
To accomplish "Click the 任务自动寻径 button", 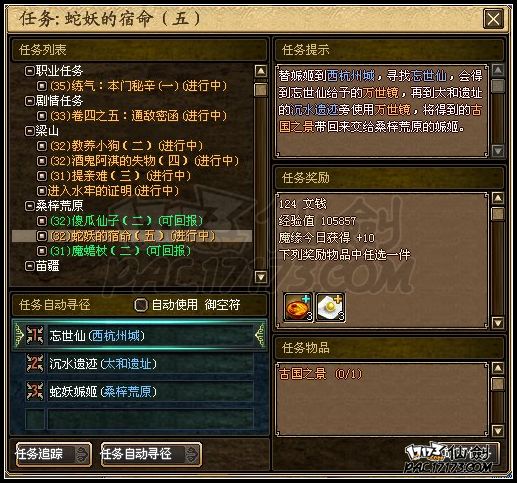I will pos(151,454).
